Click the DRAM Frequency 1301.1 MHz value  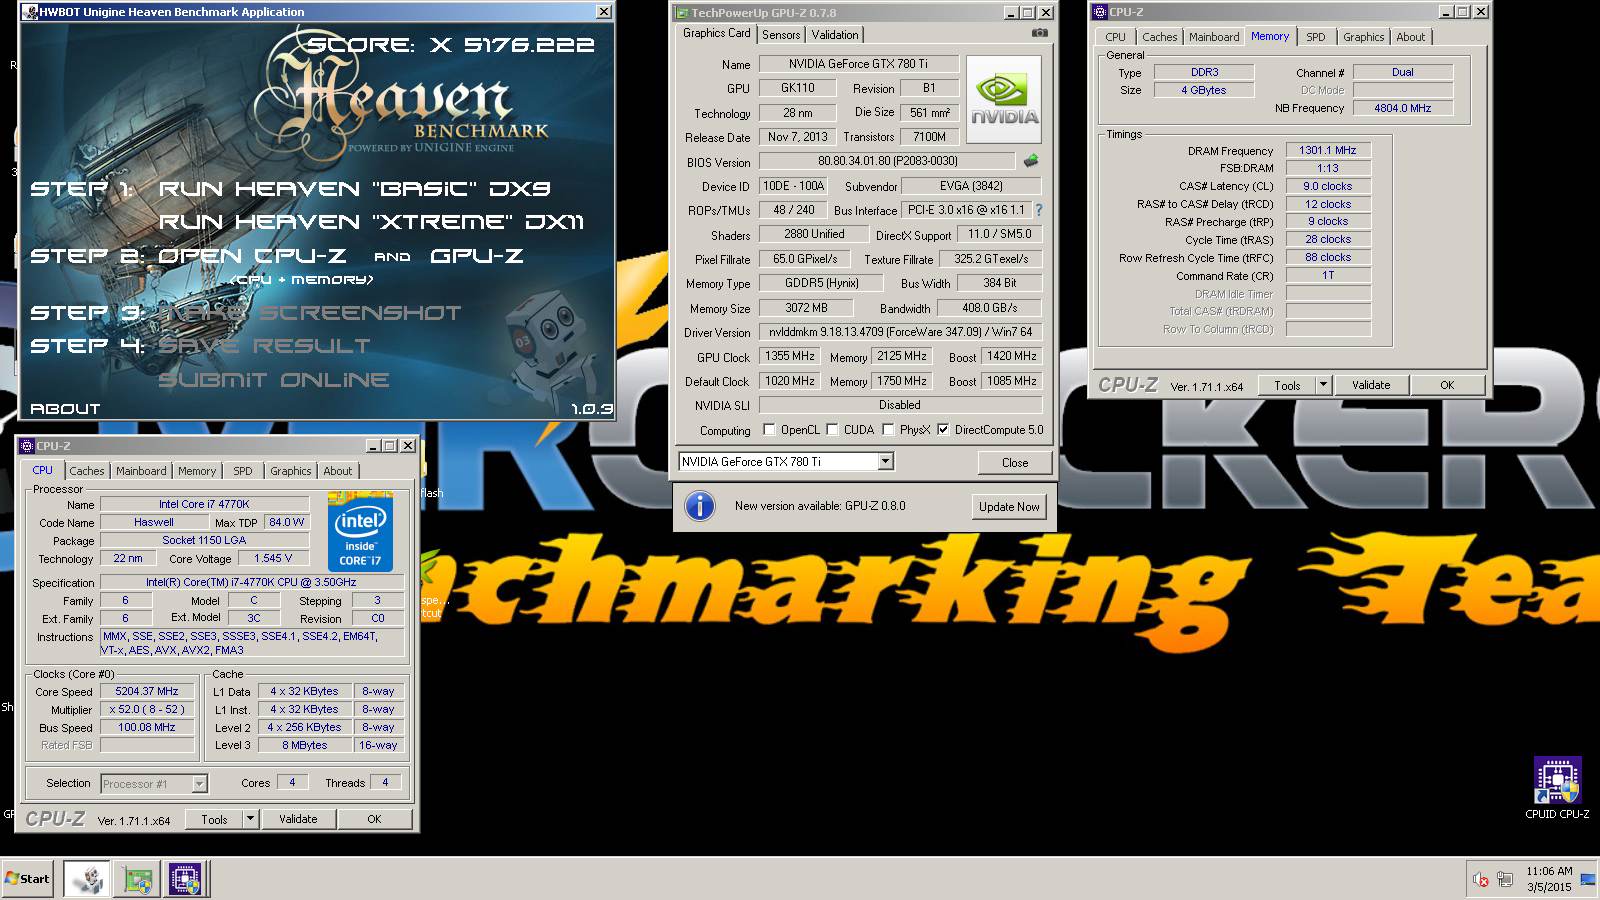tap(1328, 150)
